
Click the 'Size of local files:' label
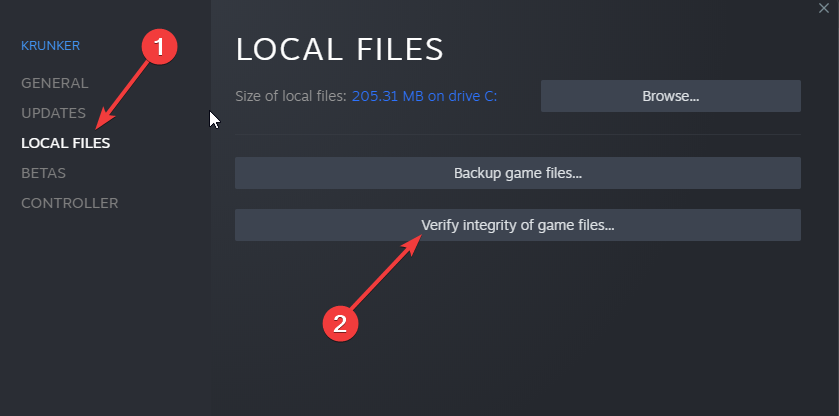[x=291, y=96]
